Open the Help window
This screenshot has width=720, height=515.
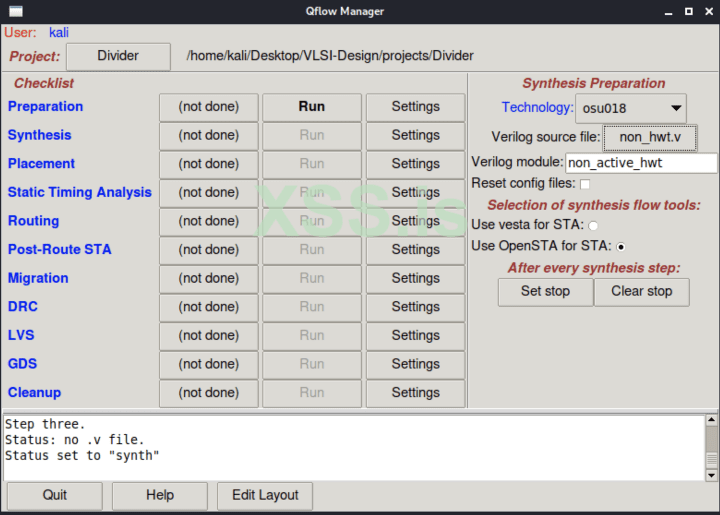click(159, 495)
